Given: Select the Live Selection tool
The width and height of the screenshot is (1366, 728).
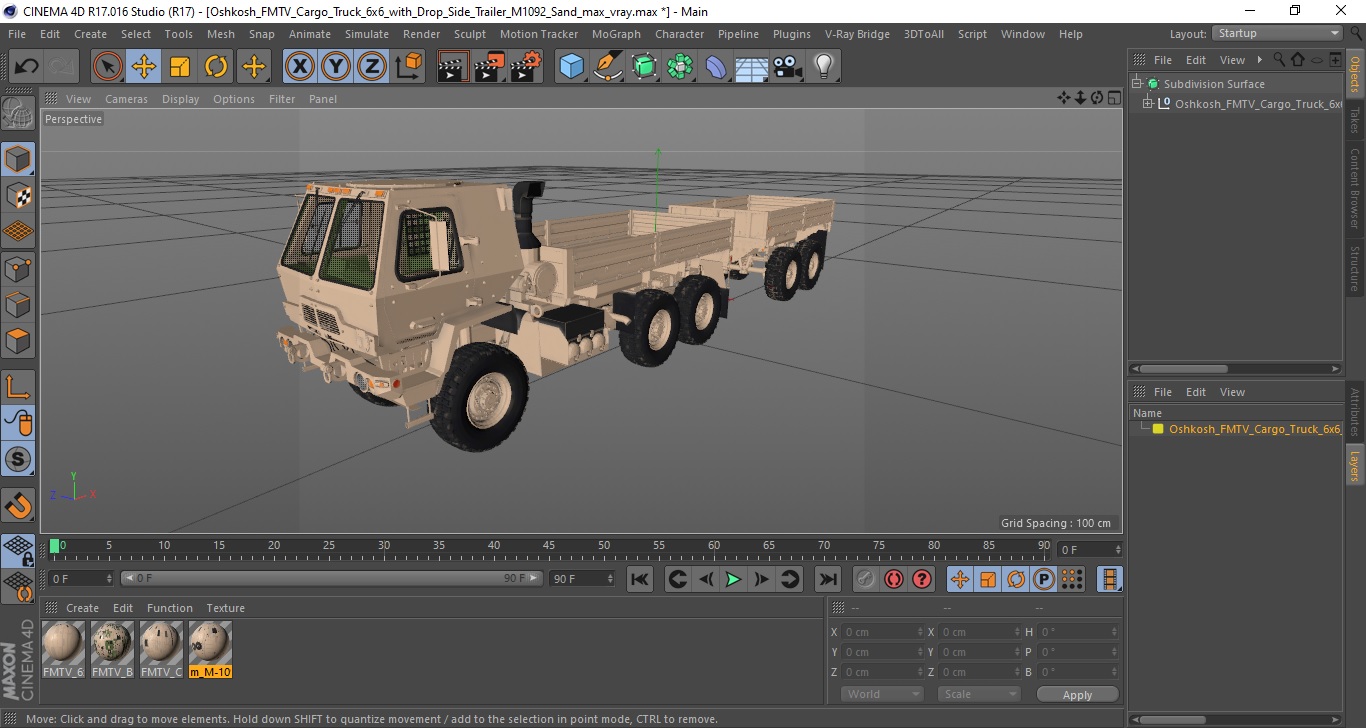Looking at the screenshot, I should point(108,67).
